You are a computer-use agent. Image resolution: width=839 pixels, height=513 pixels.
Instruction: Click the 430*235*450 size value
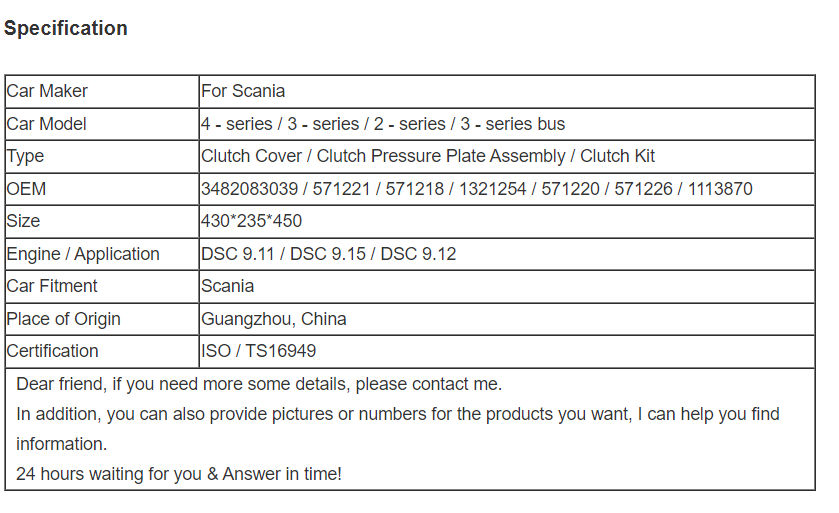pyautogui.click(x=251, y=221)
